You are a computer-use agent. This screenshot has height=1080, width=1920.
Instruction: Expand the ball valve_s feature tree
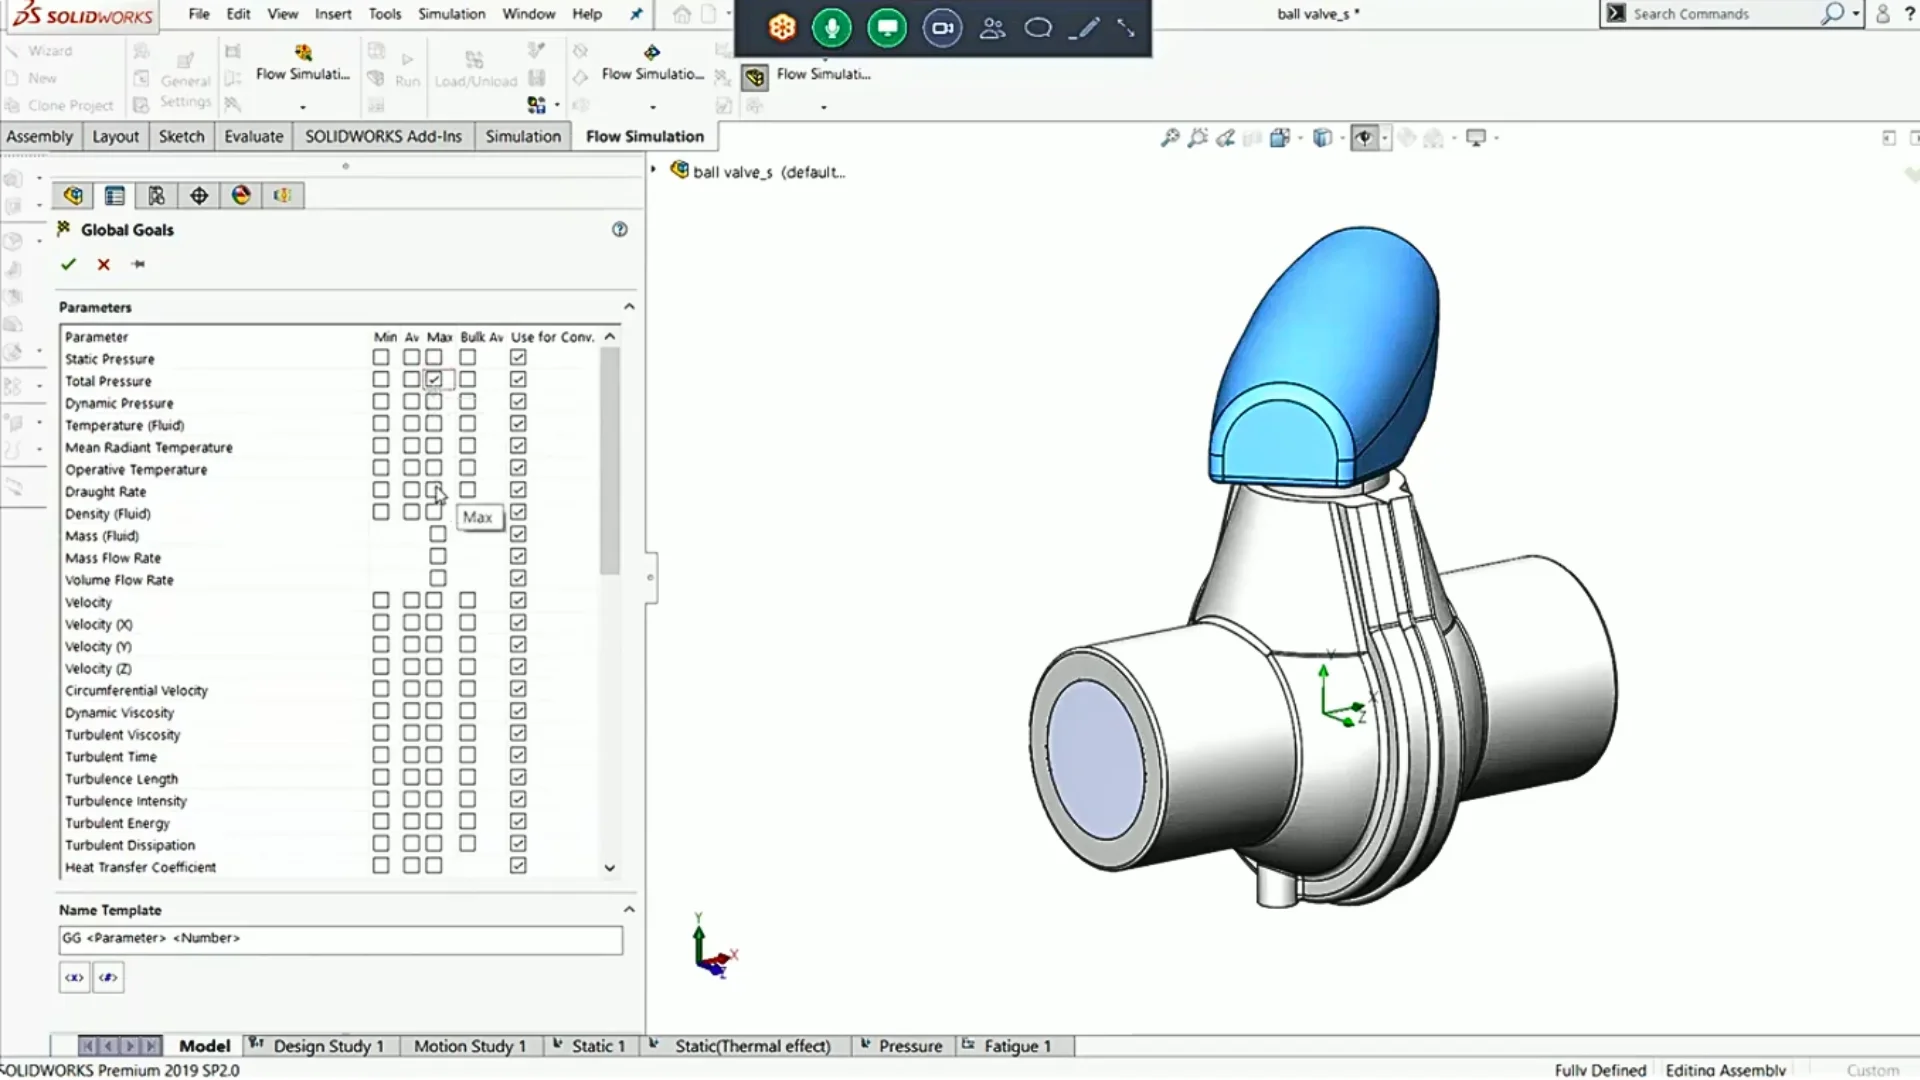[x=654, y=171]
